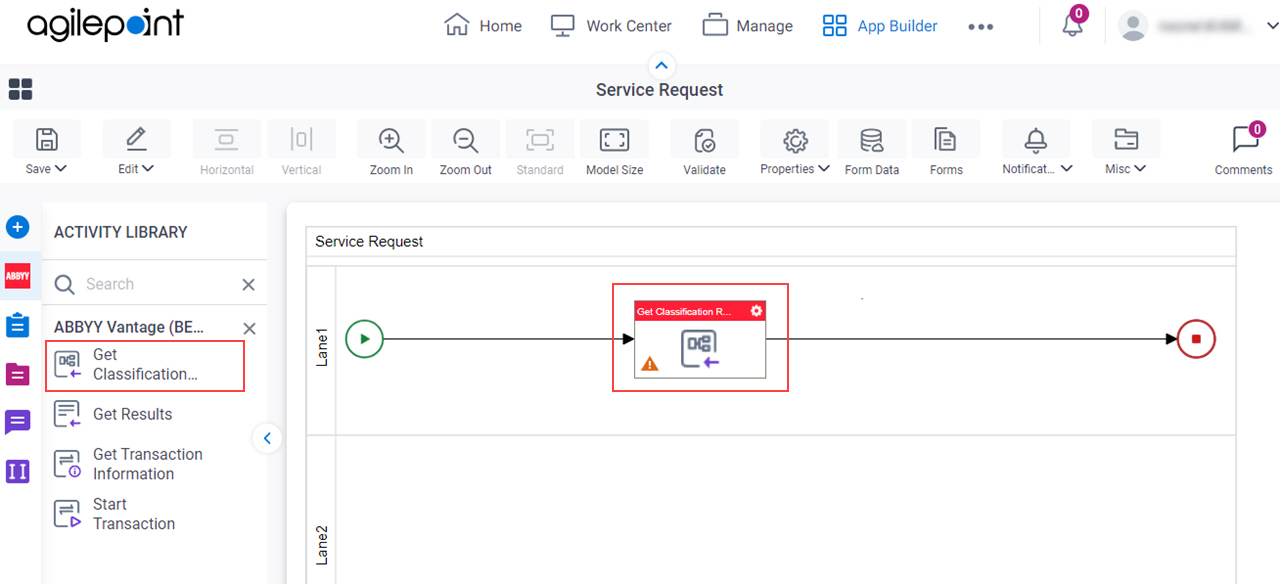1280x584 pixels.
Task: Click Zoom Out
Action: tap(466, 151)
